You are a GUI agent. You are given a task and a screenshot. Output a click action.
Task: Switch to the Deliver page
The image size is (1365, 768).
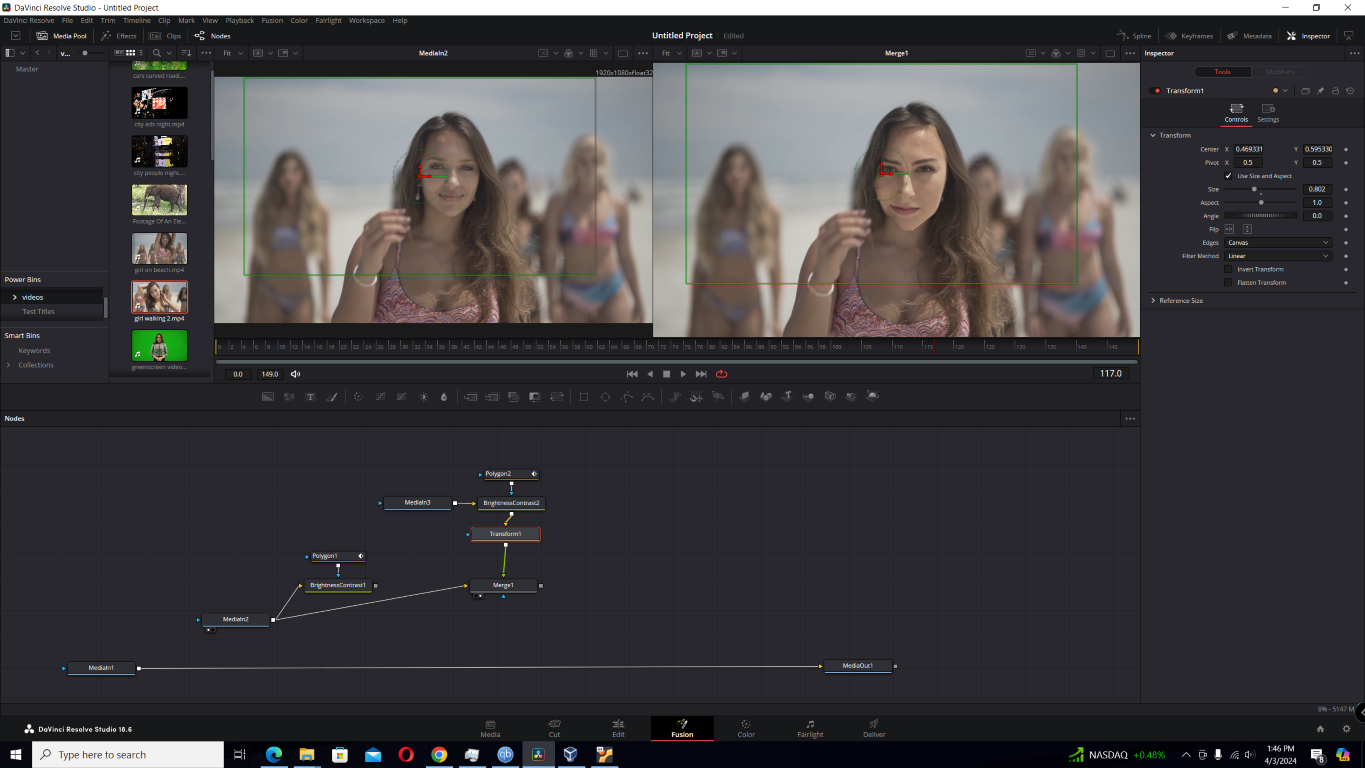(874, 728)
